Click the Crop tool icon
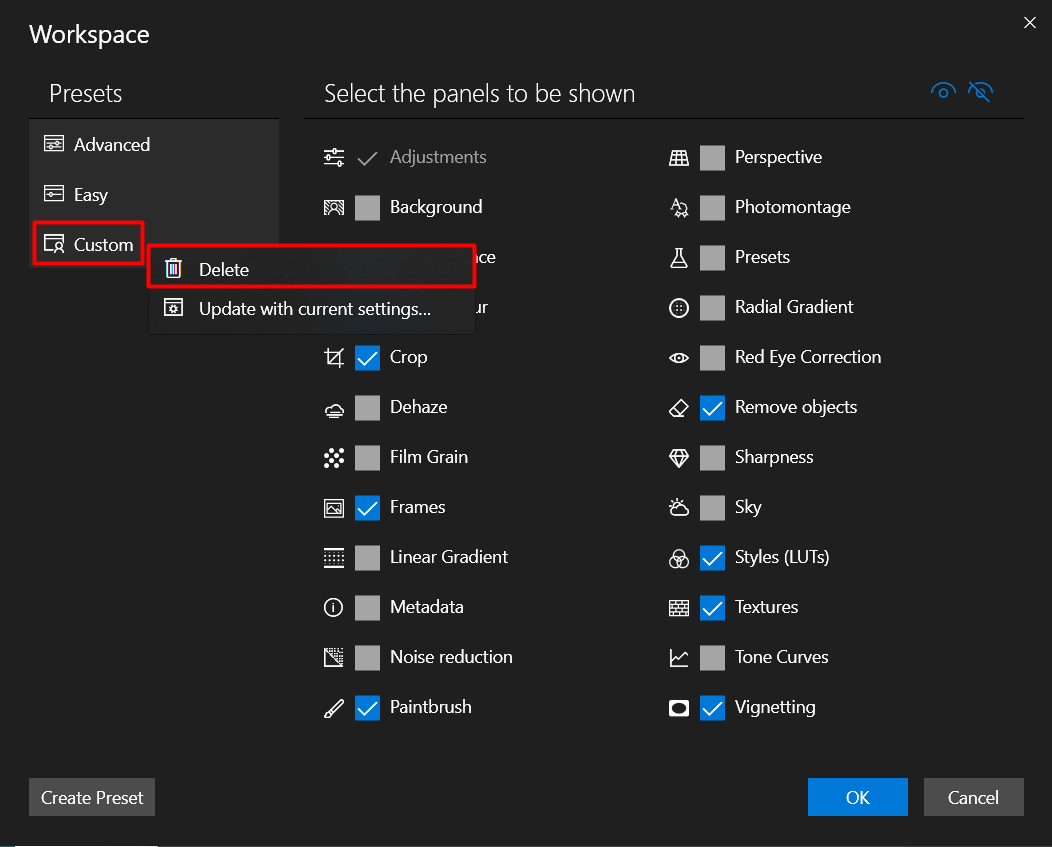Image resolution: width=1052 pixels, height=847 pixels. point(333,358)
